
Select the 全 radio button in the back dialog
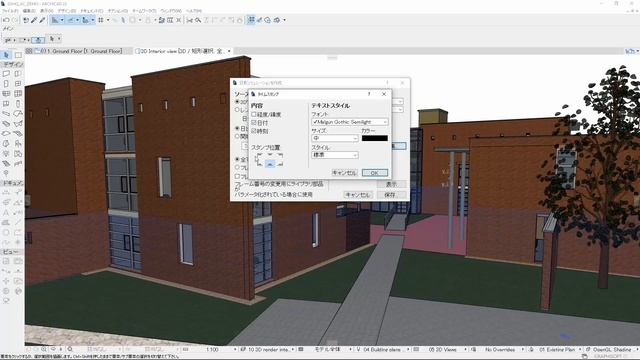click(237, 159)
